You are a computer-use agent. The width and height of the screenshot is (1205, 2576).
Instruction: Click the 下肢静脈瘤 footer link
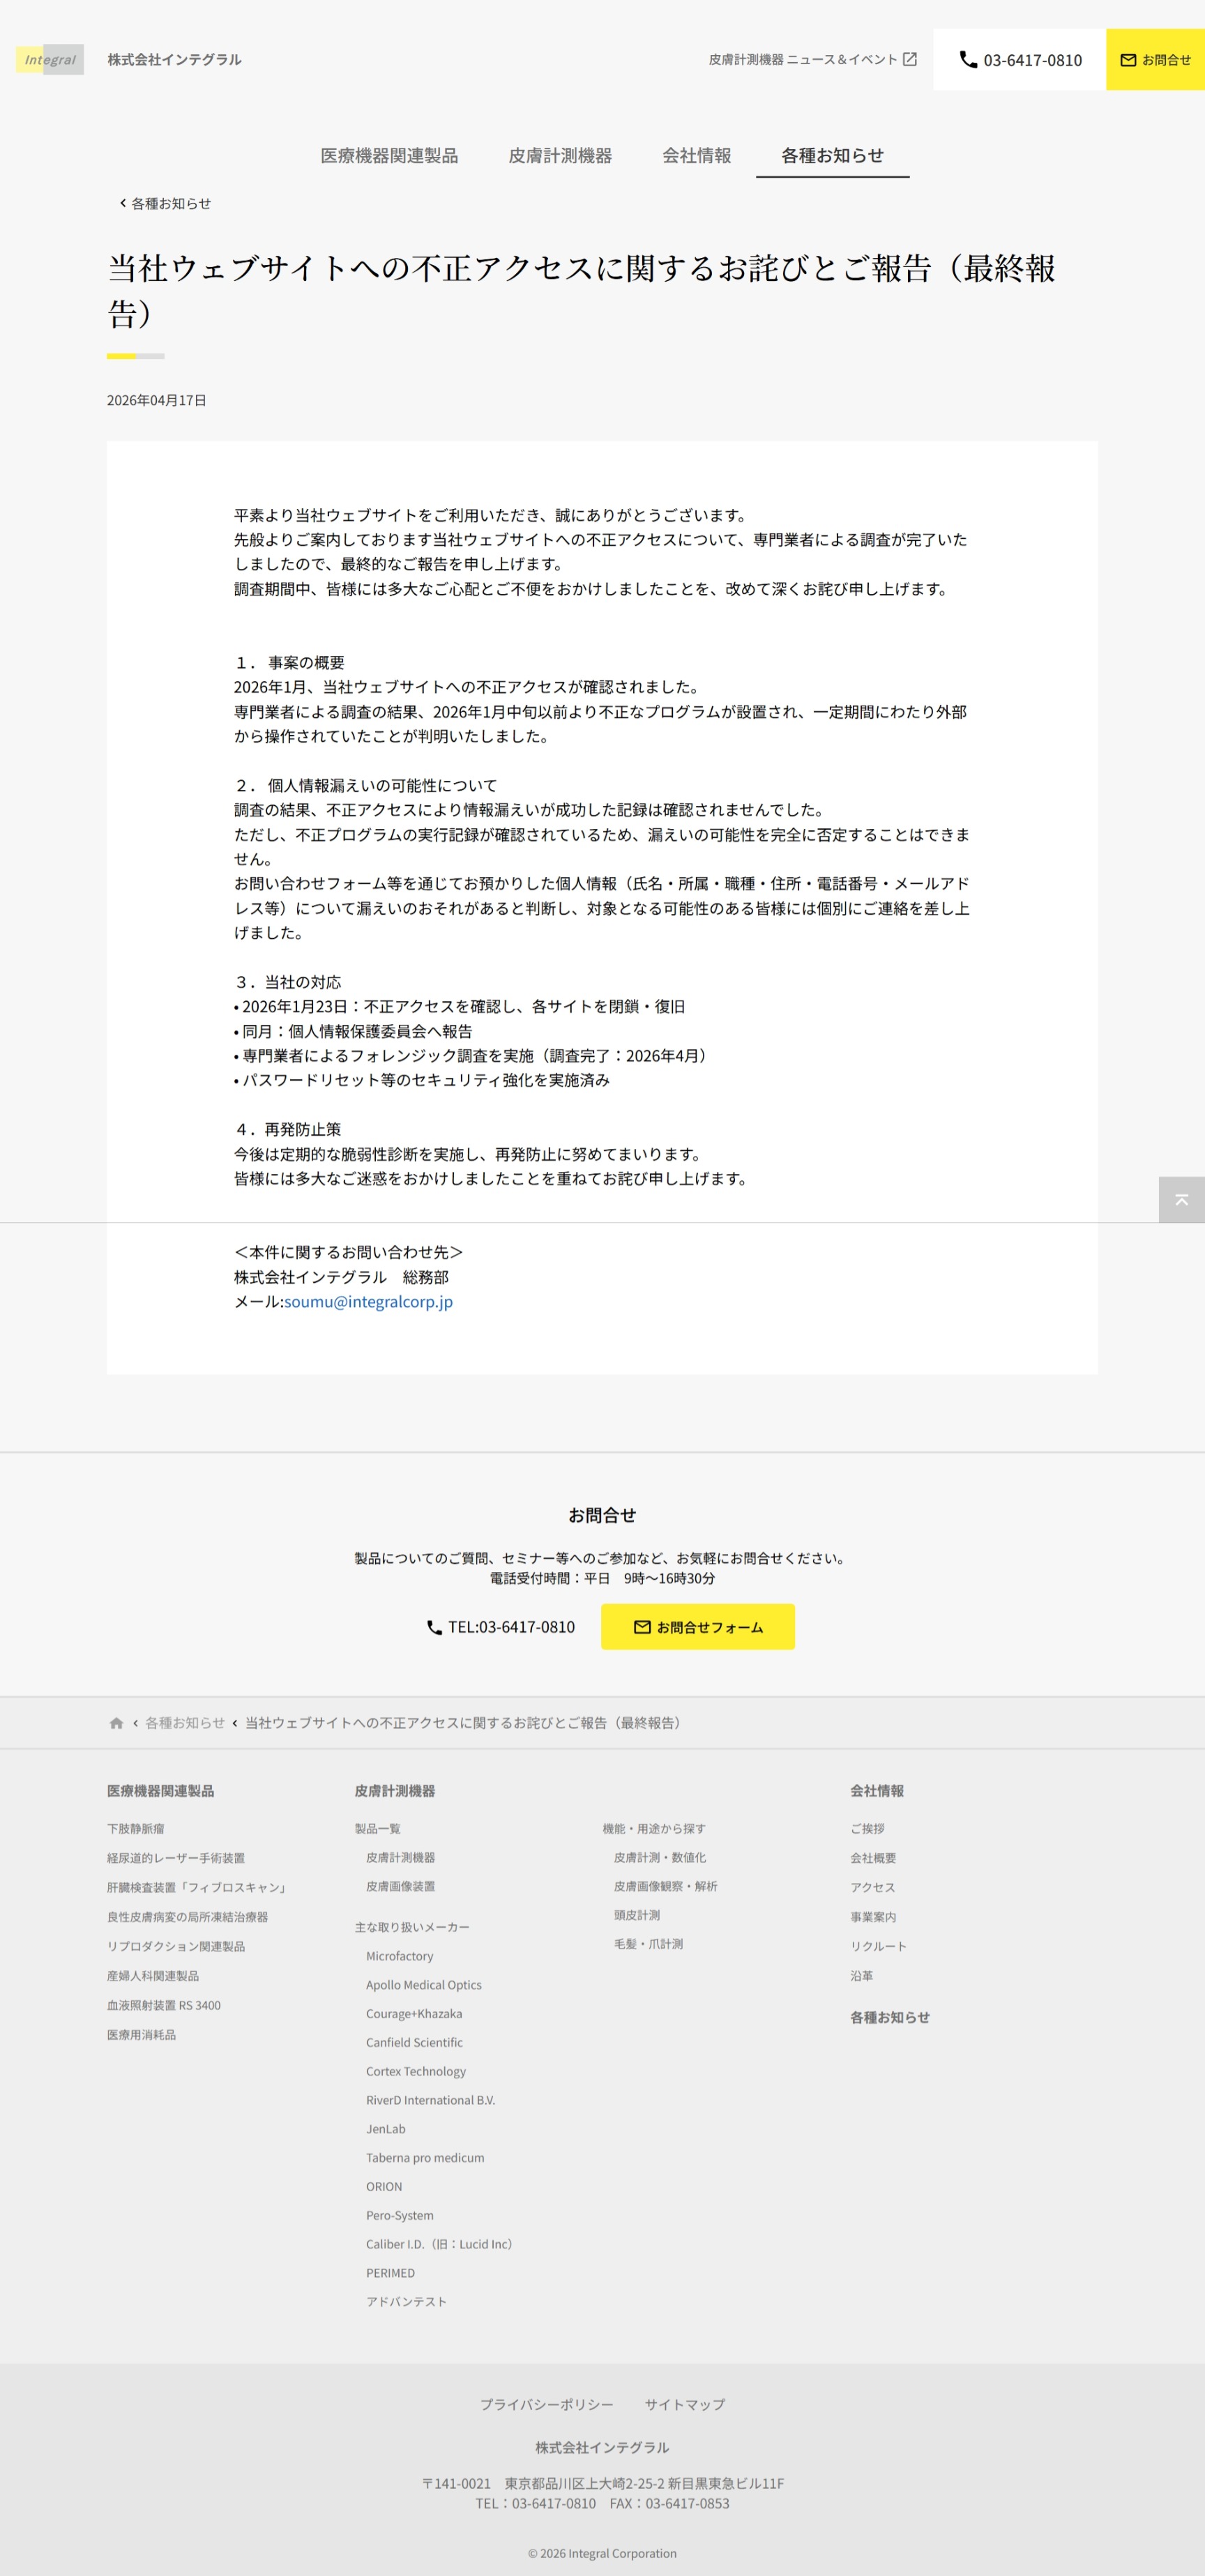(135, 1829)
